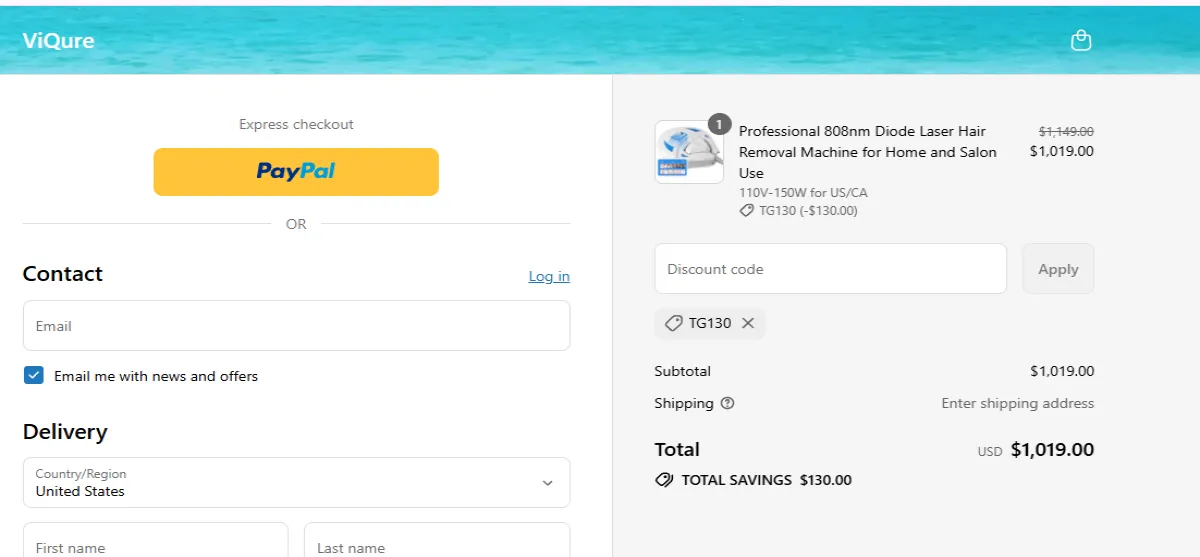
Task: Click Enter shipping address text
Action: point(1018,404)
